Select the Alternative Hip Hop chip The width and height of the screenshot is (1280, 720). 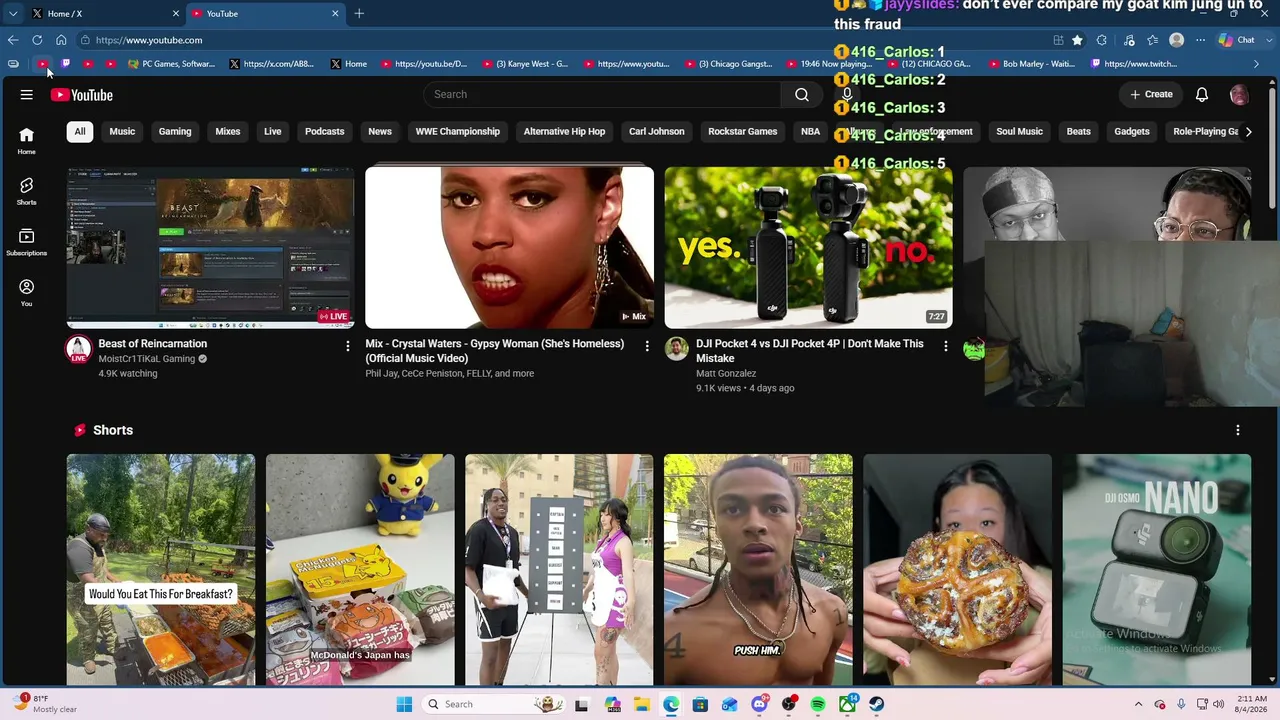pos(564,131)
